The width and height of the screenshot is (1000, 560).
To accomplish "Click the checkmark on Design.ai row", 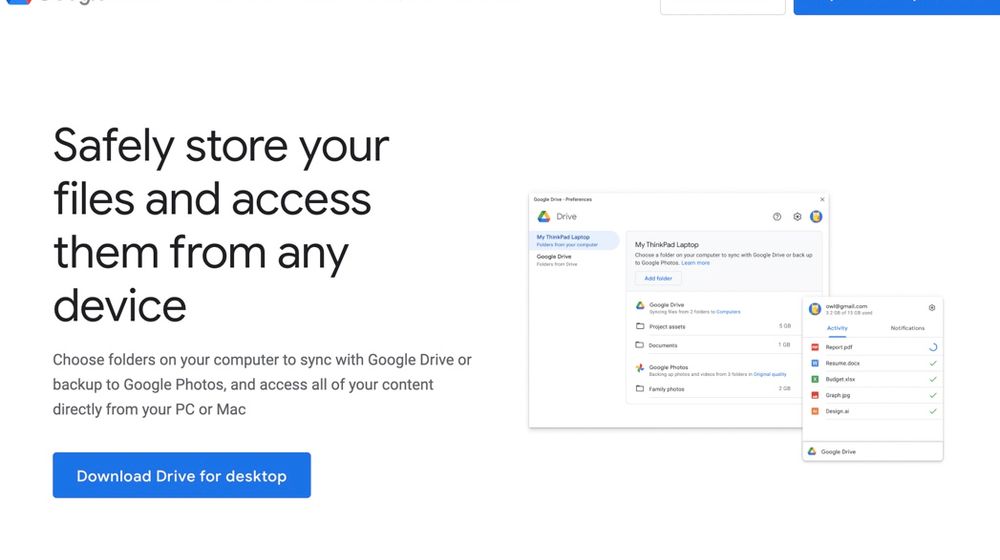I will click(x=933, y=411).
